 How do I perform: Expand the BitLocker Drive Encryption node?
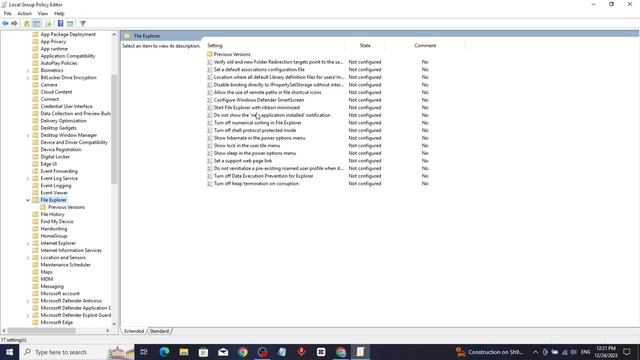tap(28, 78)
